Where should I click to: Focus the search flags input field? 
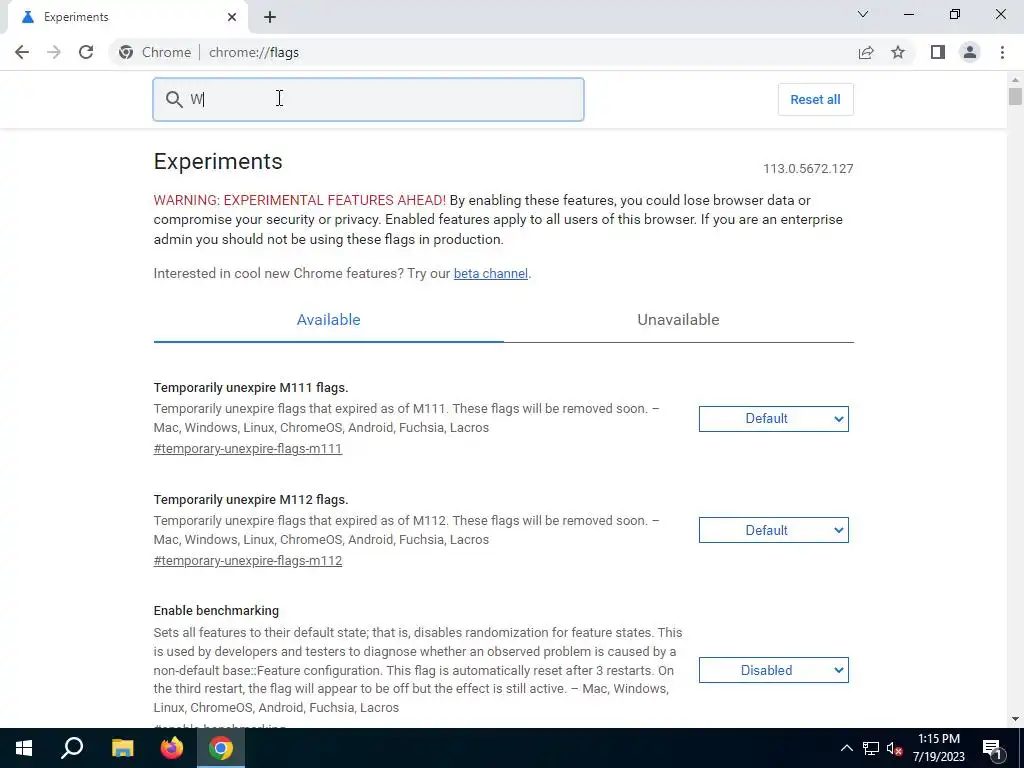click(x=368, y=99)
